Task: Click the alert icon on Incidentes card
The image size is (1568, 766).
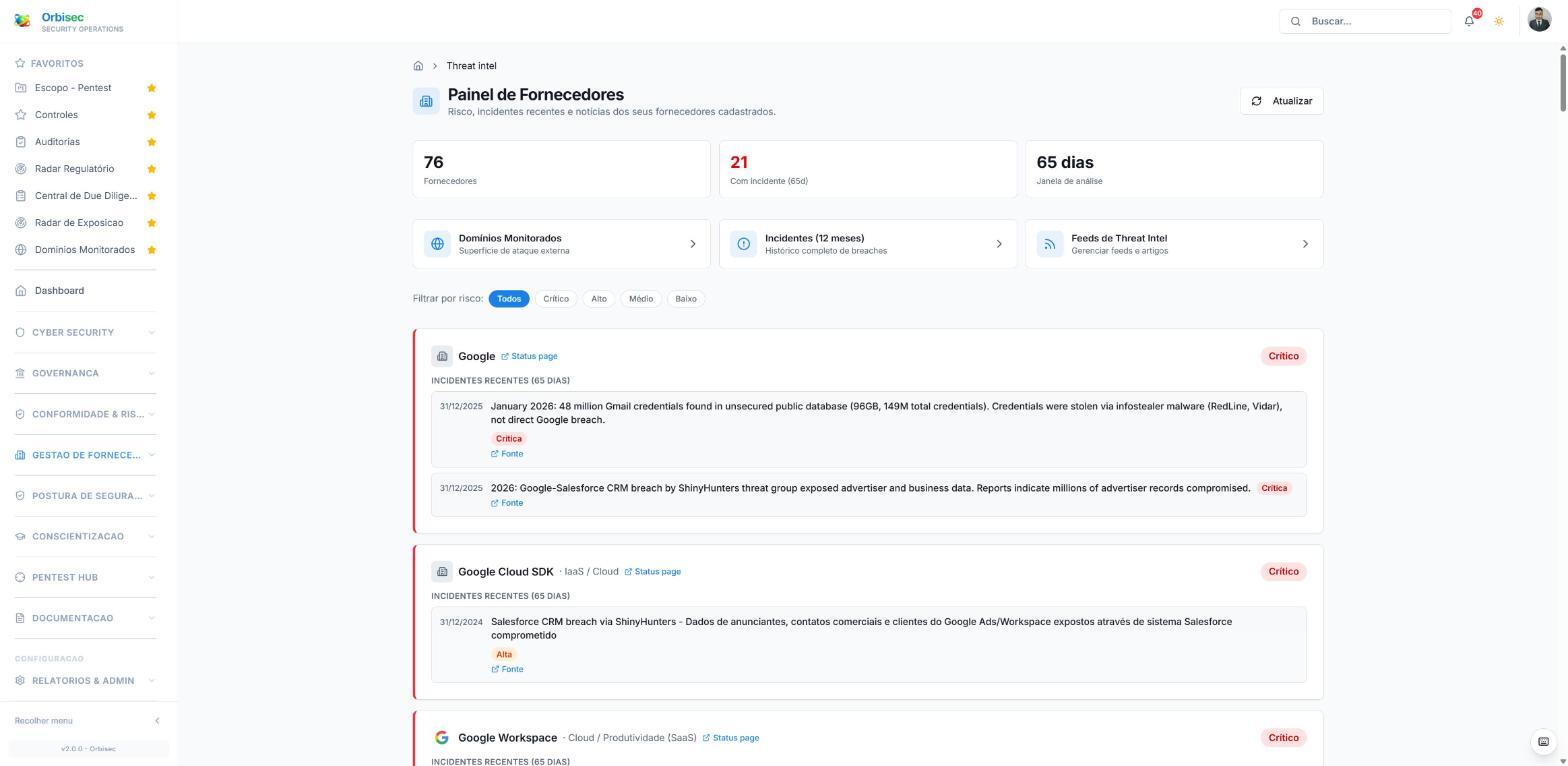Action: tap(744, 244)
